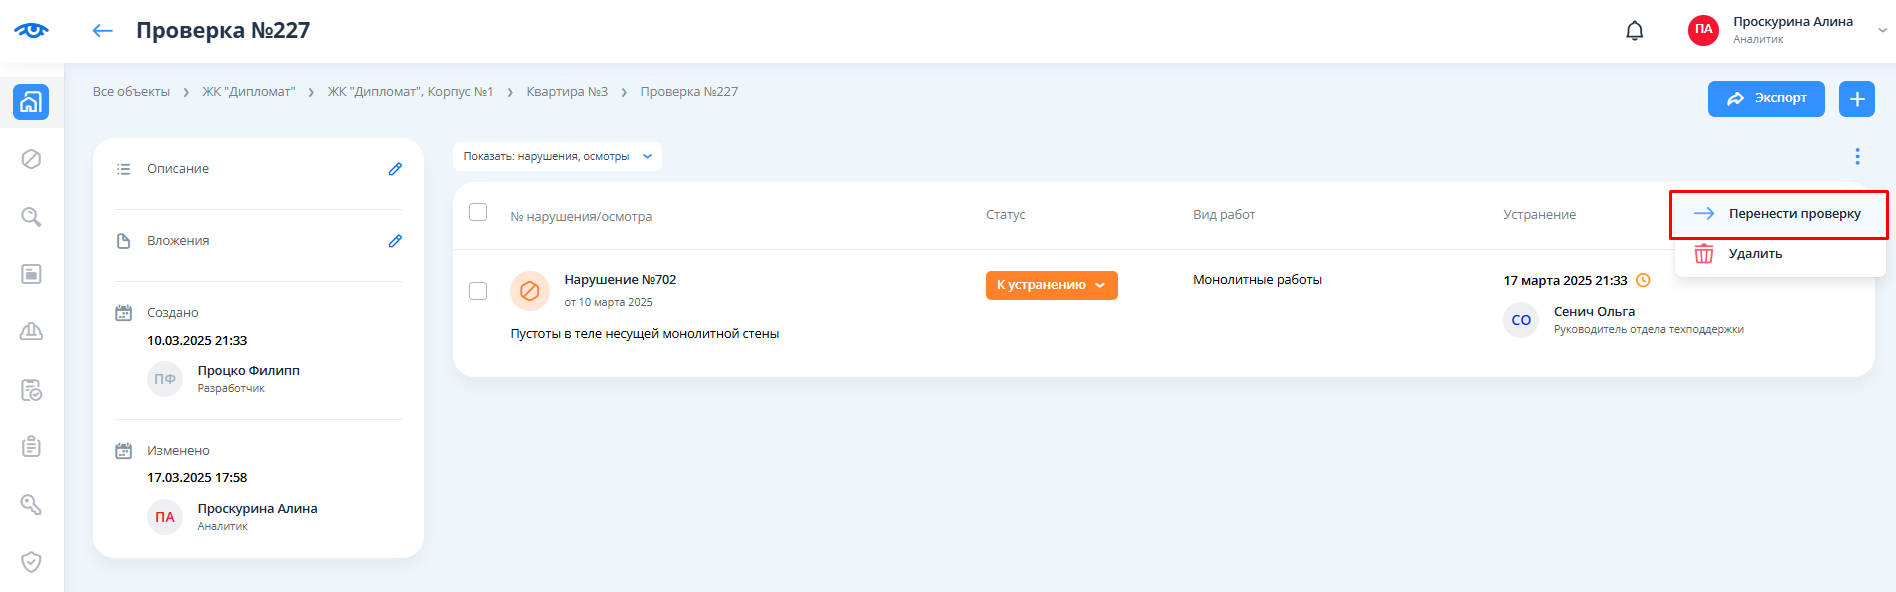Click the back arrow beside Проверка №227
1896x592 pixels.
102,31
